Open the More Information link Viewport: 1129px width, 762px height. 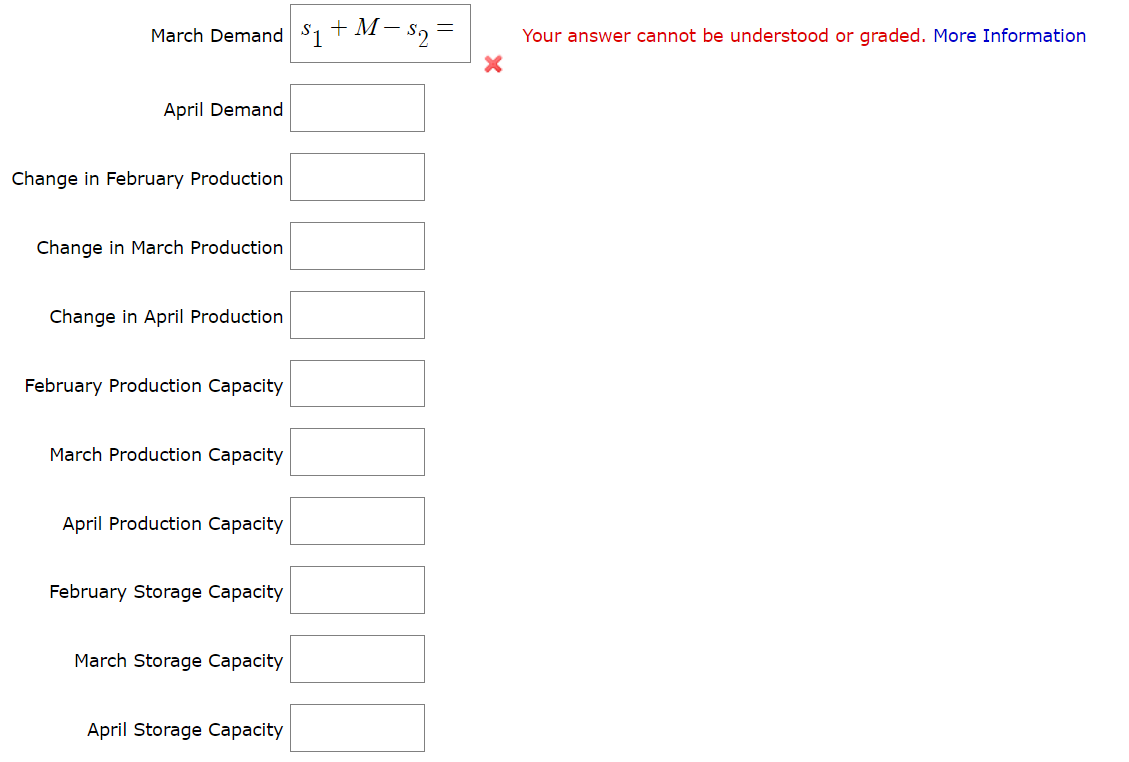tap(1009, 35)
